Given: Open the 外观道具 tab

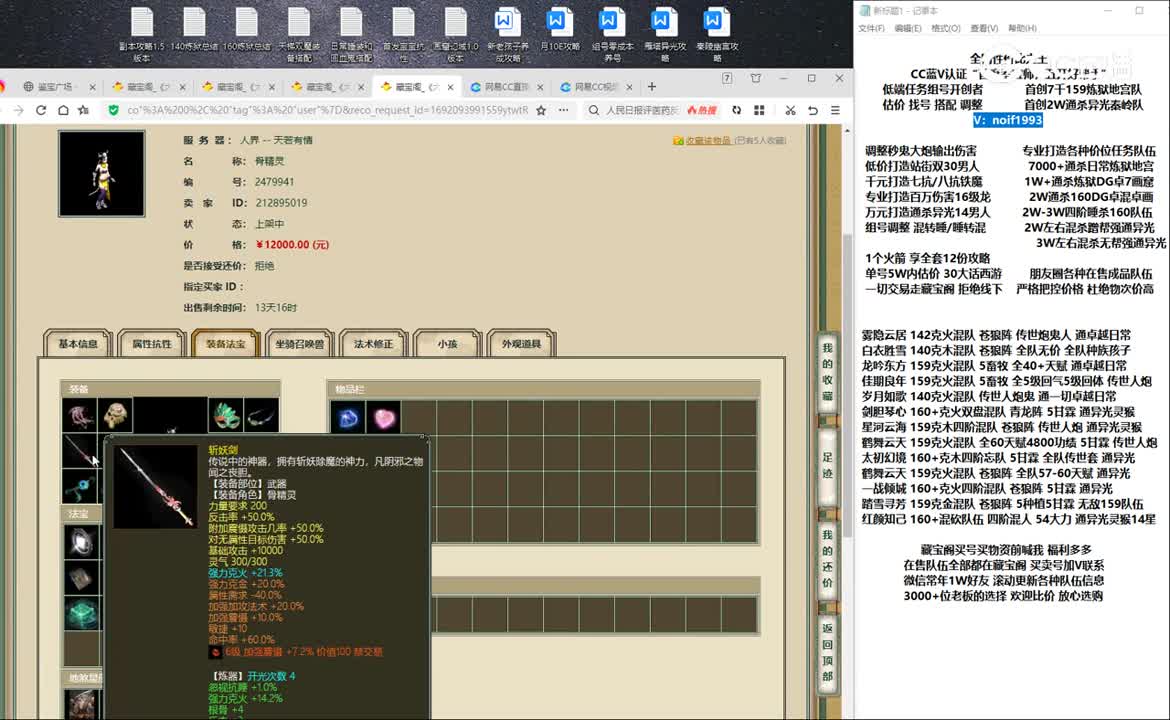Looking at the screenshot, I should click(x=521, y=344).
